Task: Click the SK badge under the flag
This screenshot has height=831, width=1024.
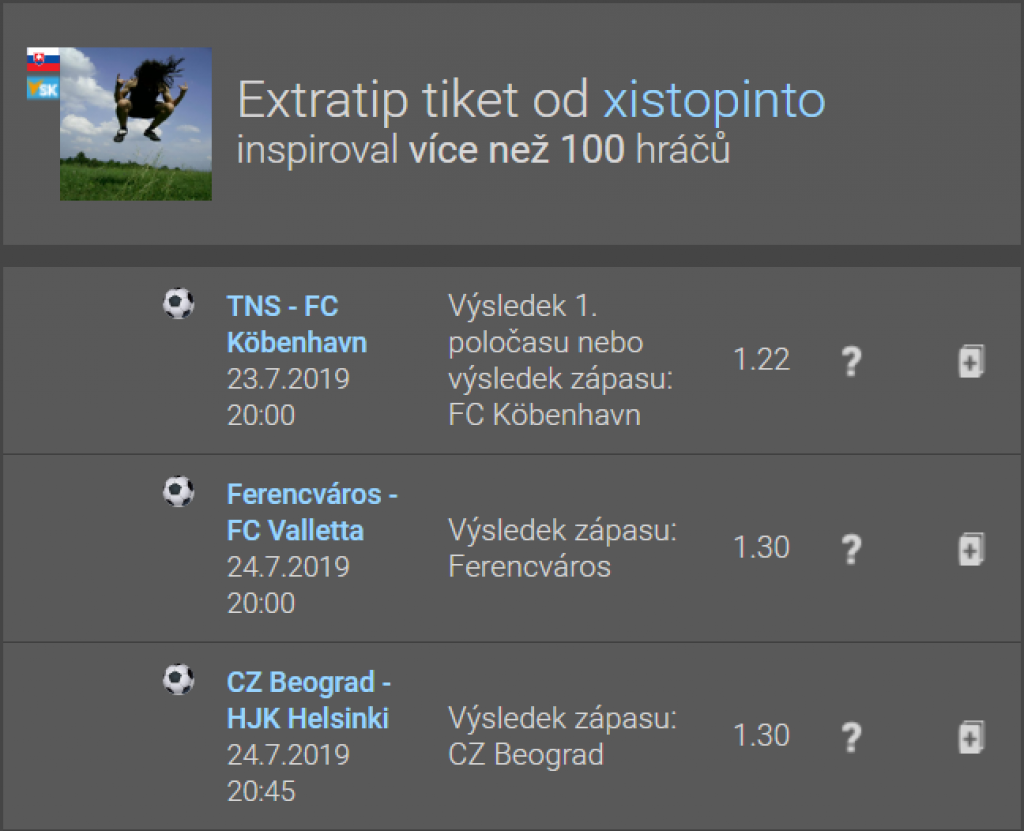Action: click(x=43, y=90)
